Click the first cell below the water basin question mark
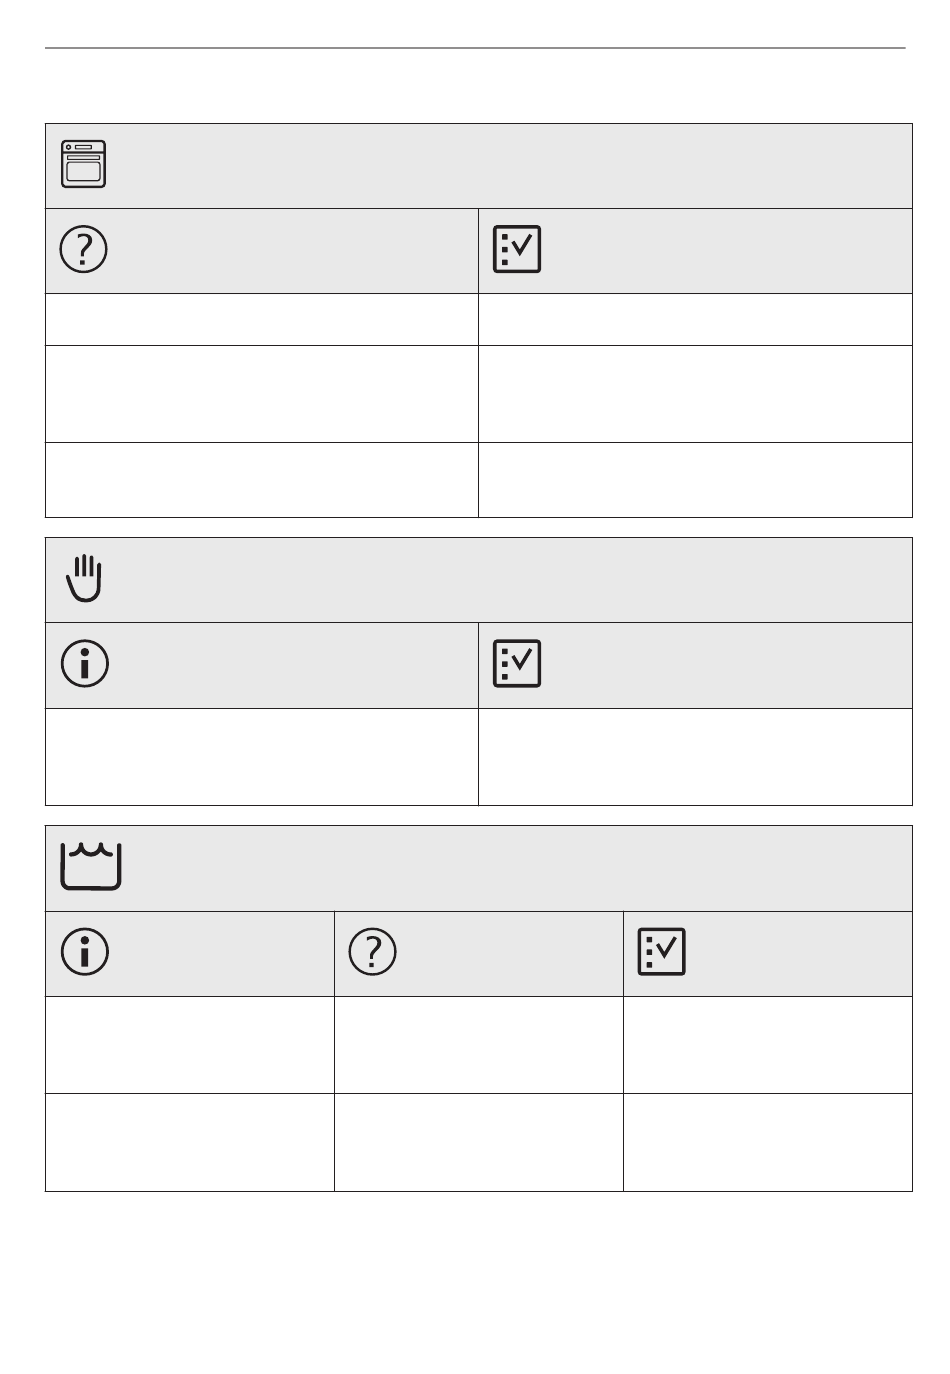Image resolution: width=950 pixels, height=1374 pixels. click(478, 1045)
